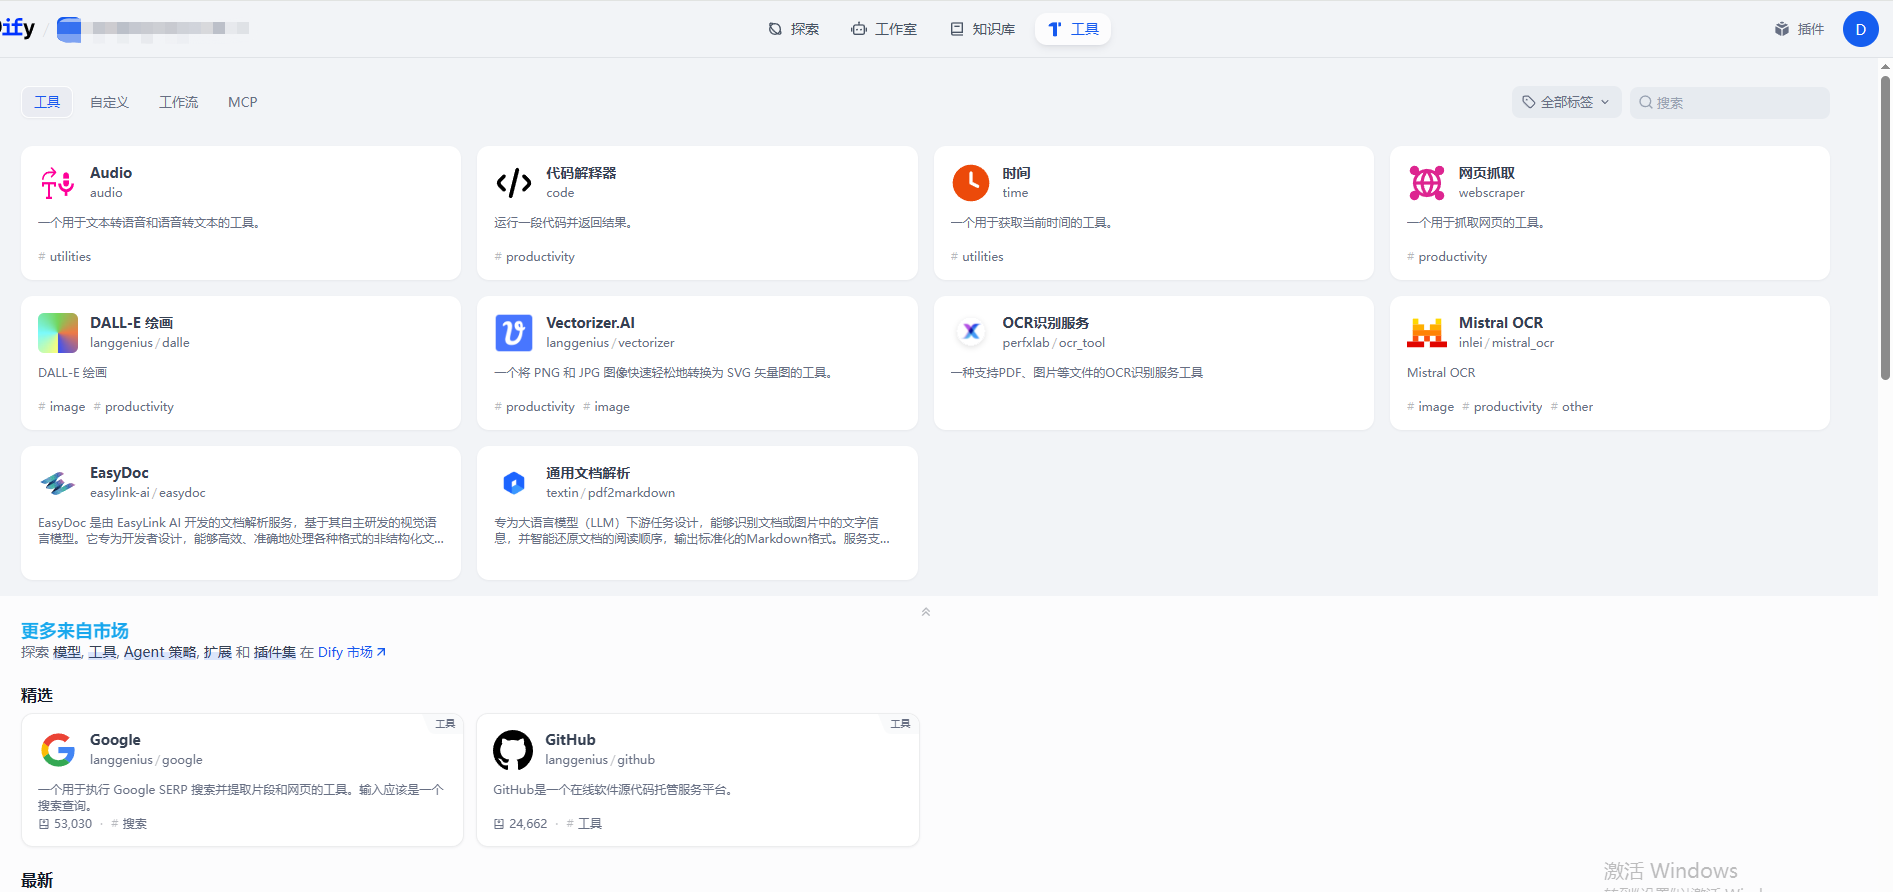Click the 网页抓取 card title
Screen dimensions: 1893x892
pos(1487,173)
